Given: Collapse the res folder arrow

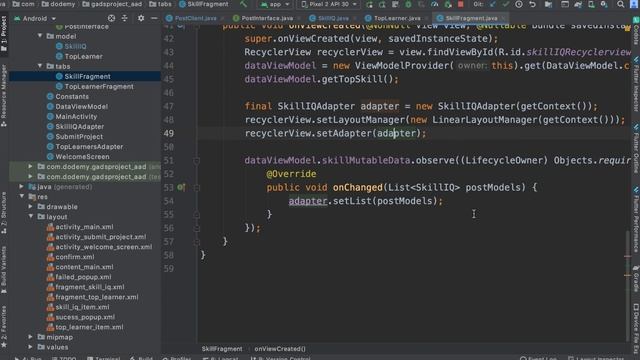Looking at the screenshot, I should [21, 196].
